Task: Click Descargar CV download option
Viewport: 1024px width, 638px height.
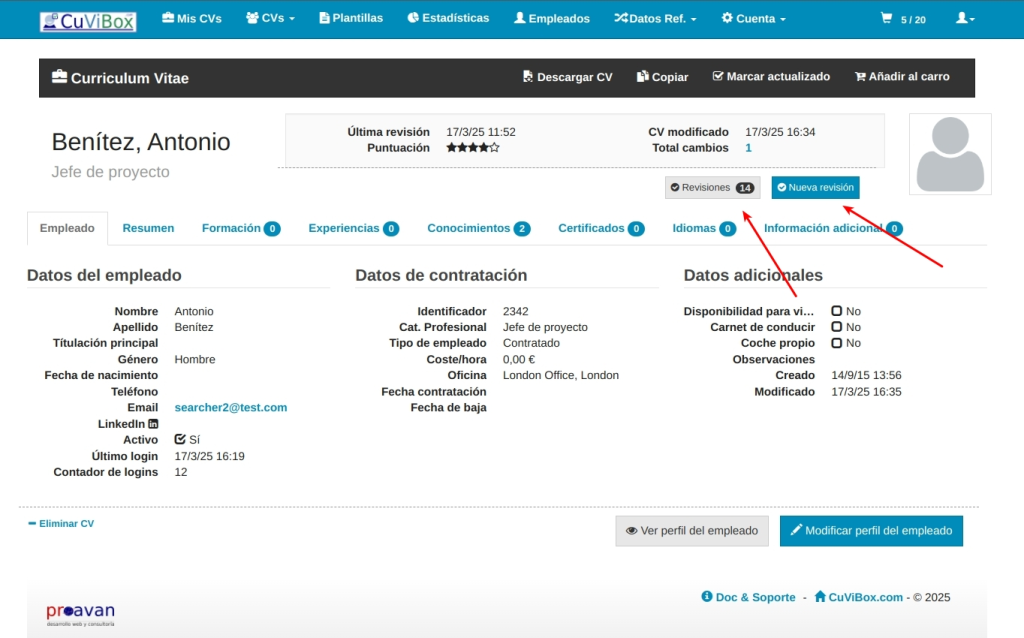Action: pos(567,77)
